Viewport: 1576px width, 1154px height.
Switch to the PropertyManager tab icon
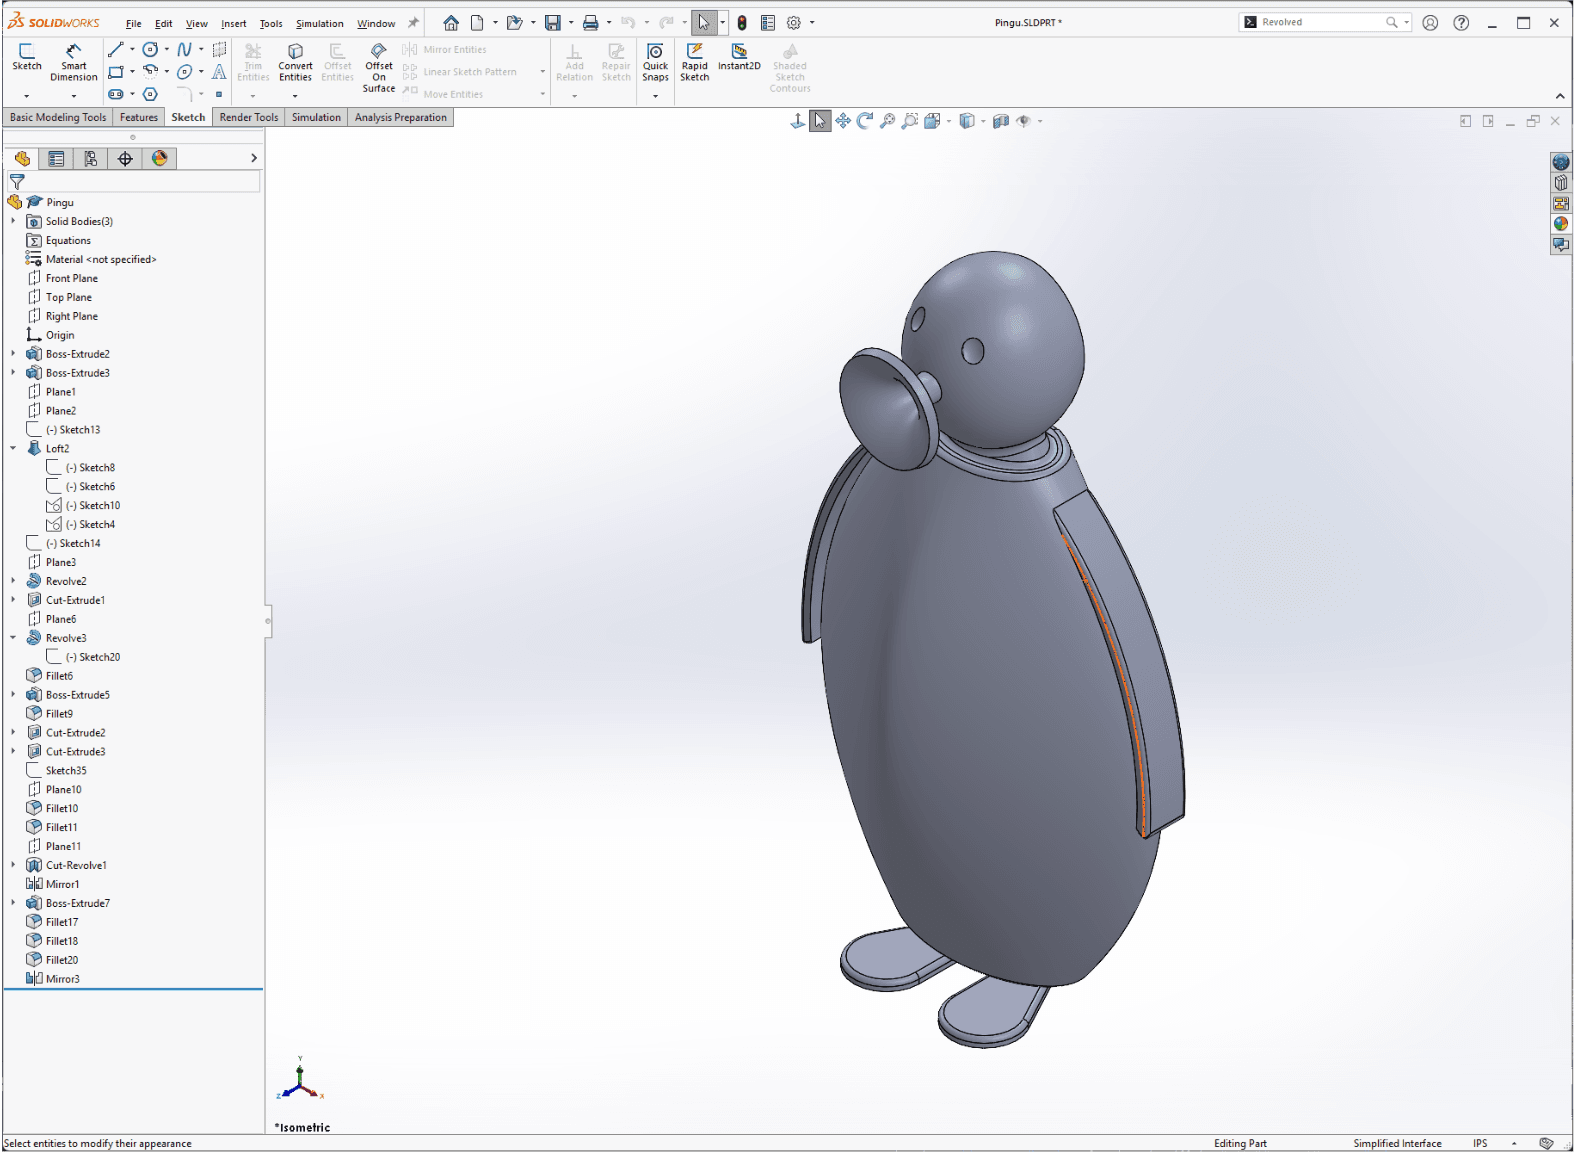(x=56, y=158)
